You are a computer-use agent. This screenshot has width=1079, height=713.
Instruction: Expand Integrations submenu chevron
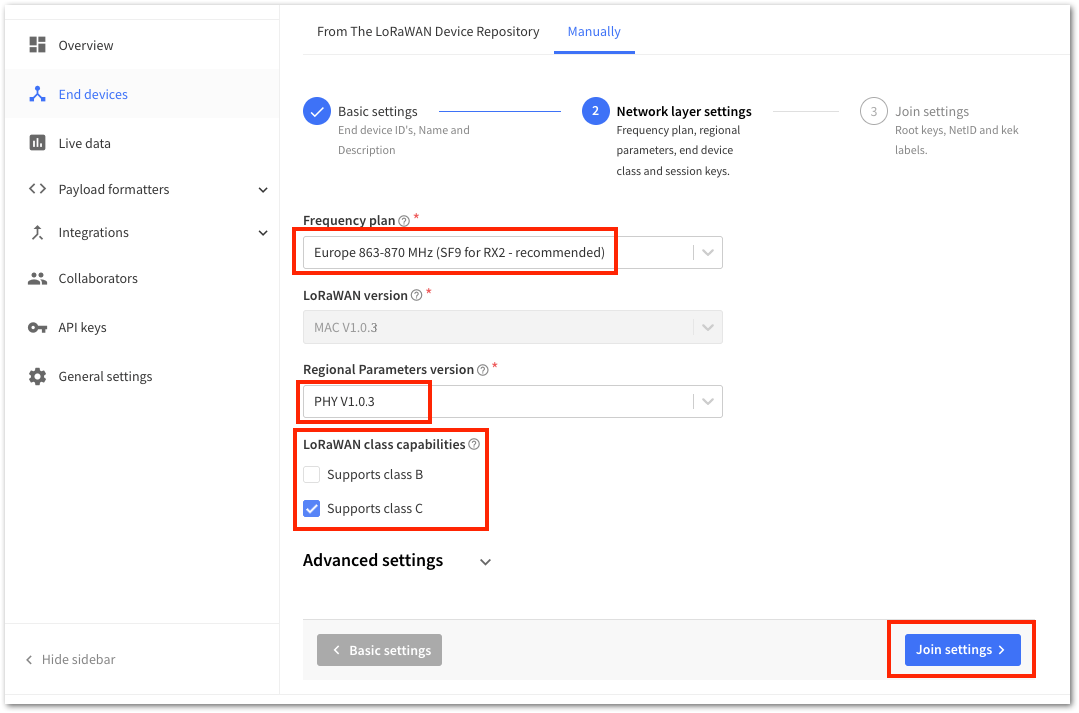pos(263,233)
